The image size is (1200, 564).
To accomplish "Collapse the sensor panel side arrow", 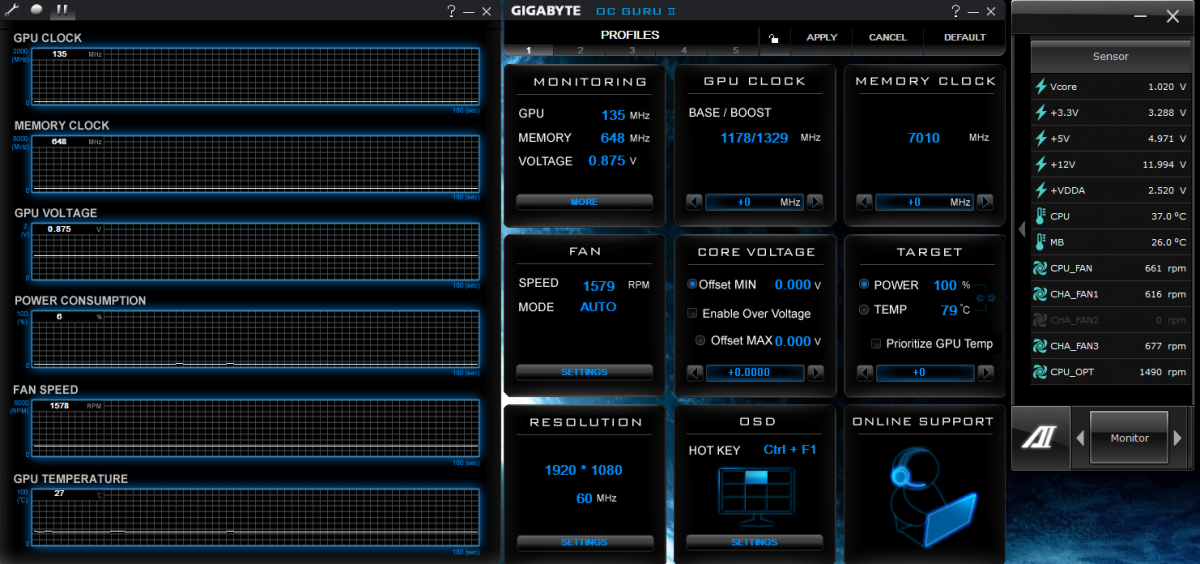I will click(1021, 229).
